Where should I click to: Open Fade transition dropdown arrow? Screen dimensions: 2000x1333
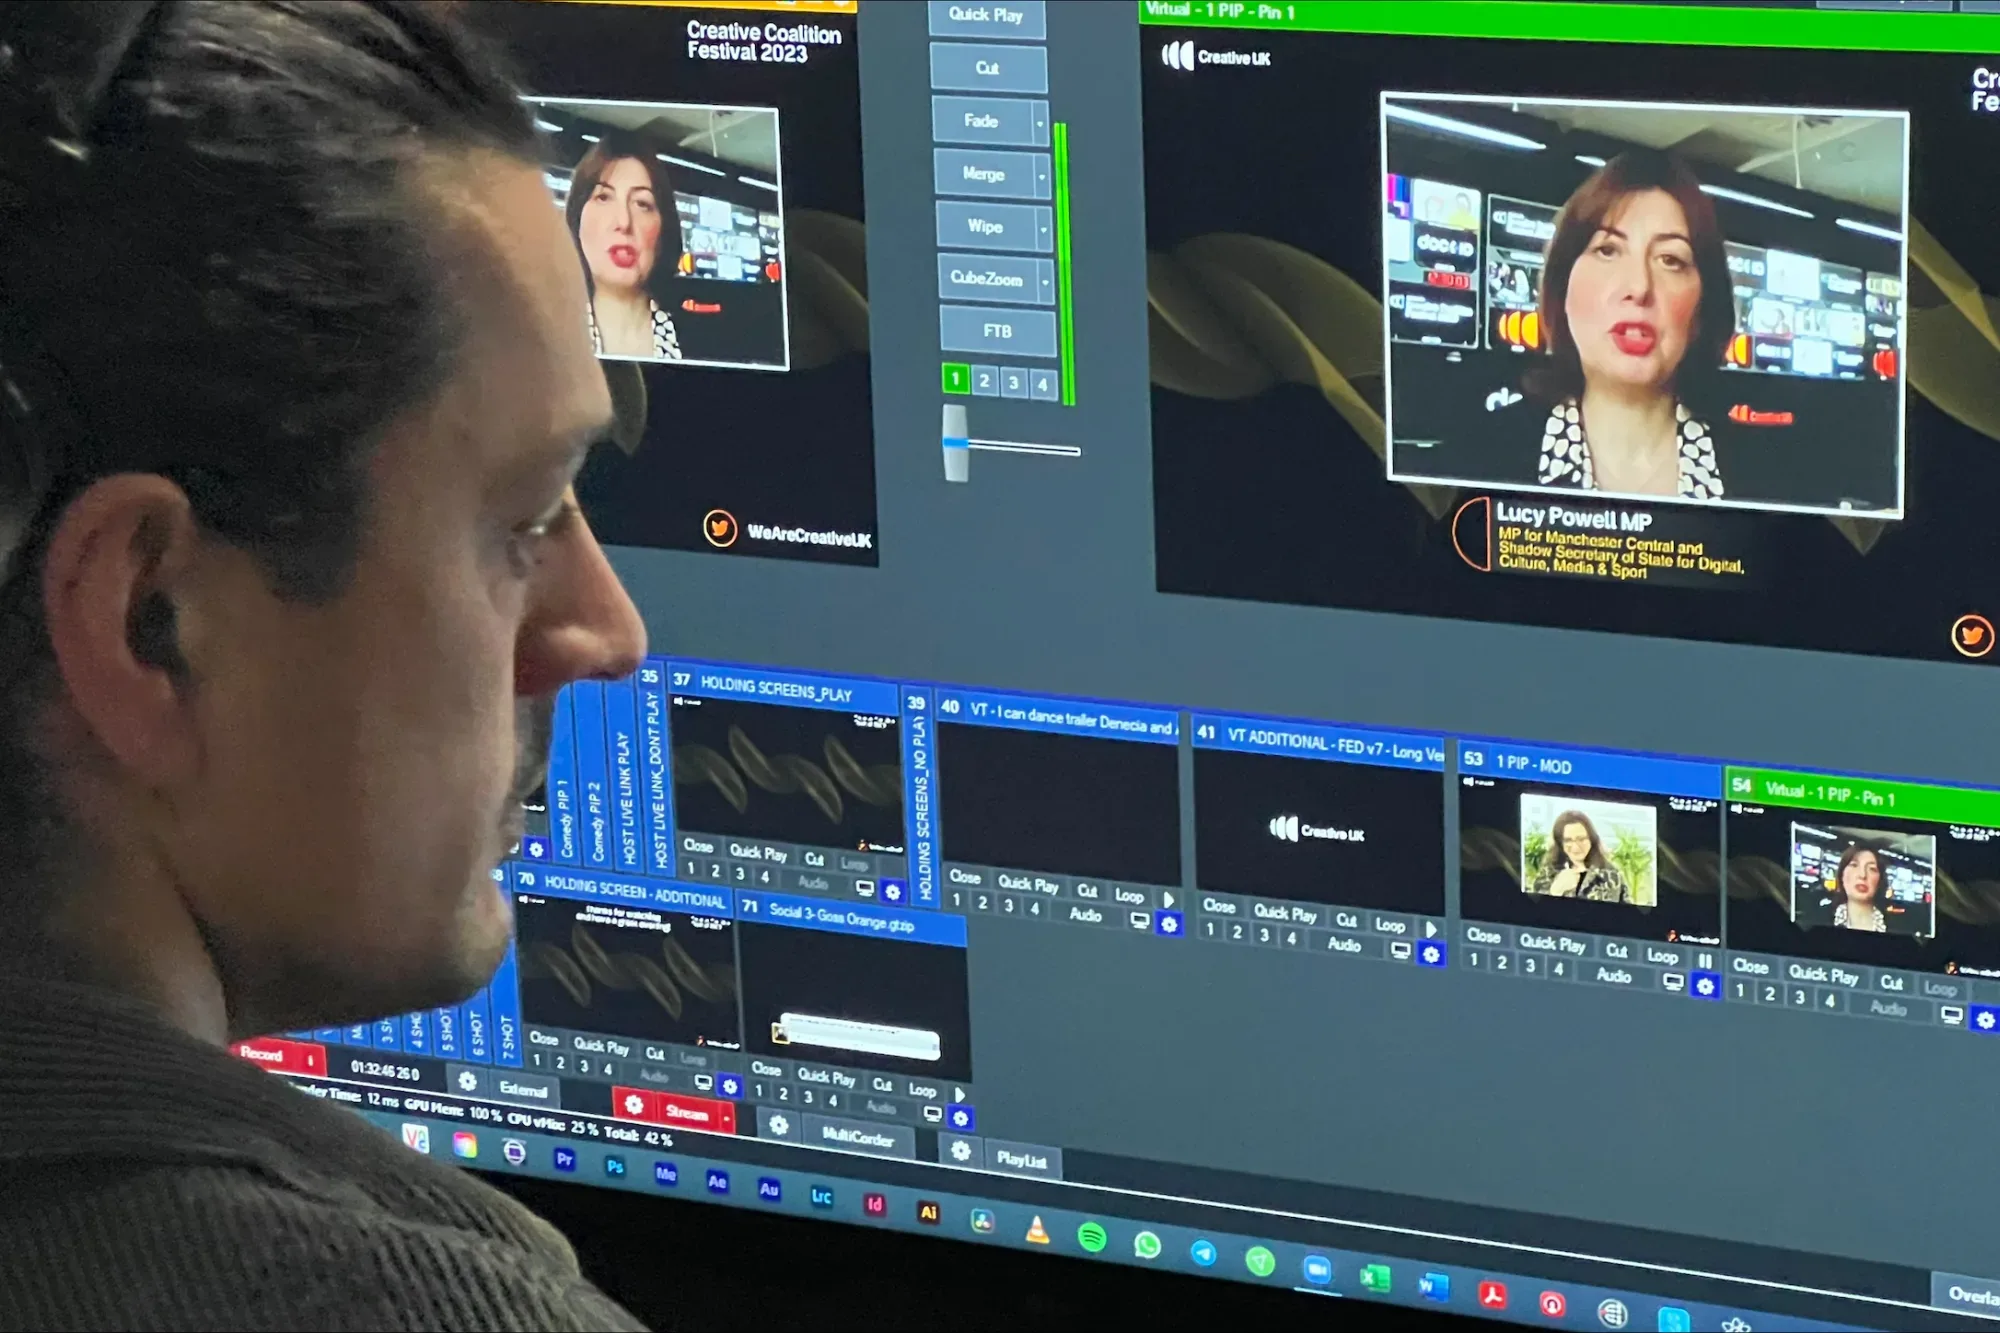1040,124
